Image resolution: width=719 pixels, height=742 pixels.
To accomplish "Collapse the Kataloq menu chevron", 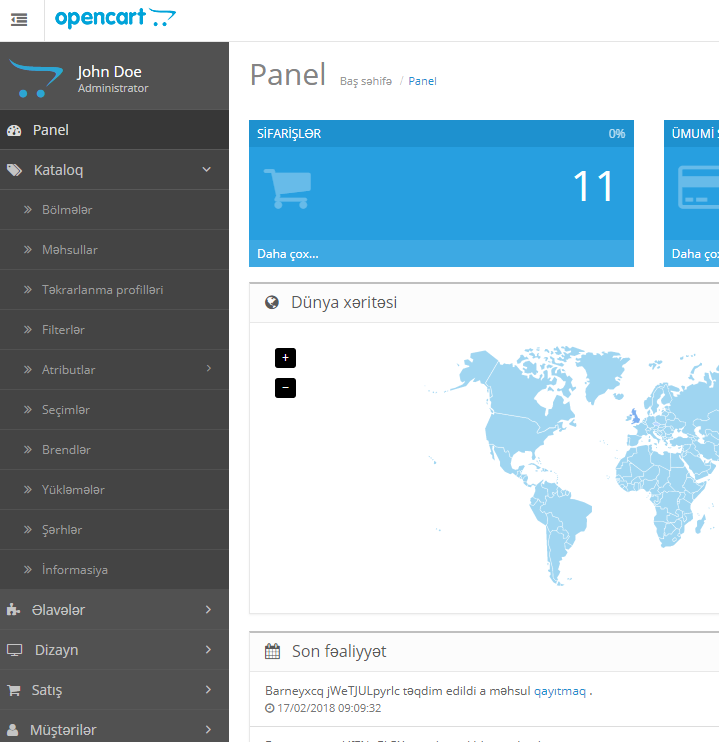I will click(207, 169).
